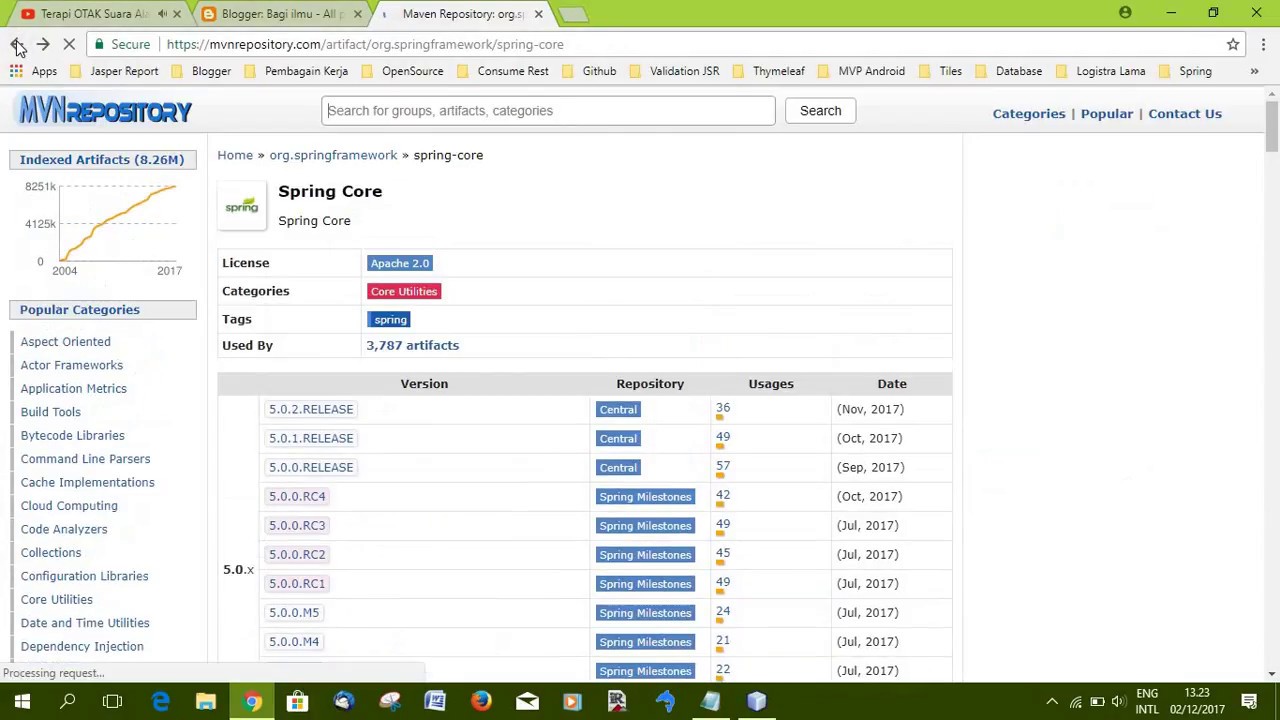Open the Aspect Oriented category
This screenshot has width=1280, height=720.
pyautogui.click(x=66, y=342)
